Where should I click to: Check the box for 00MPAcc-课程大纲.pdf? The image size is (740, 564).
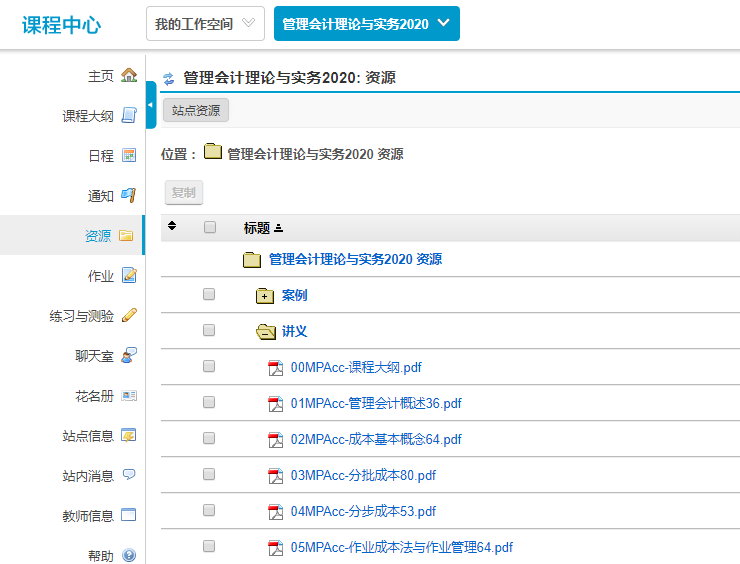[x=209, y=367]
